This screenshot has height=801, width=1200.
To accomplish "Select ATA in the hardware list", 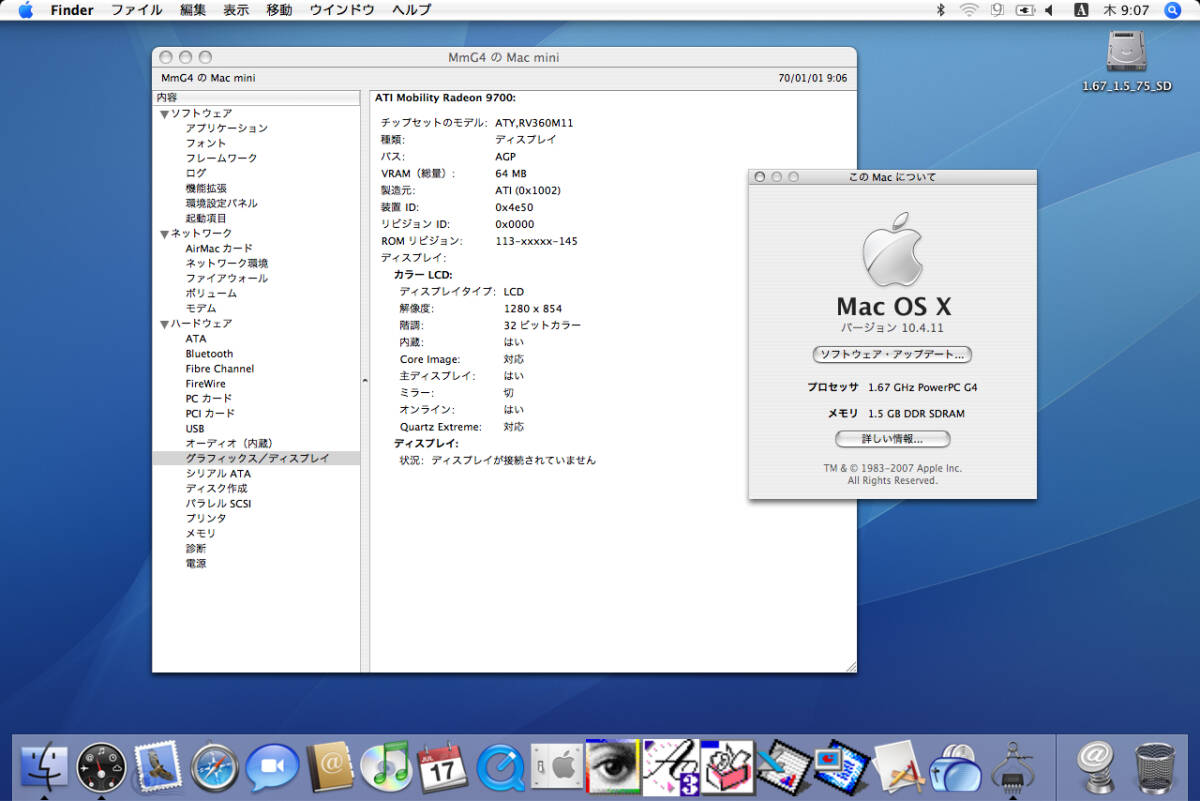I will pos(196,339).
